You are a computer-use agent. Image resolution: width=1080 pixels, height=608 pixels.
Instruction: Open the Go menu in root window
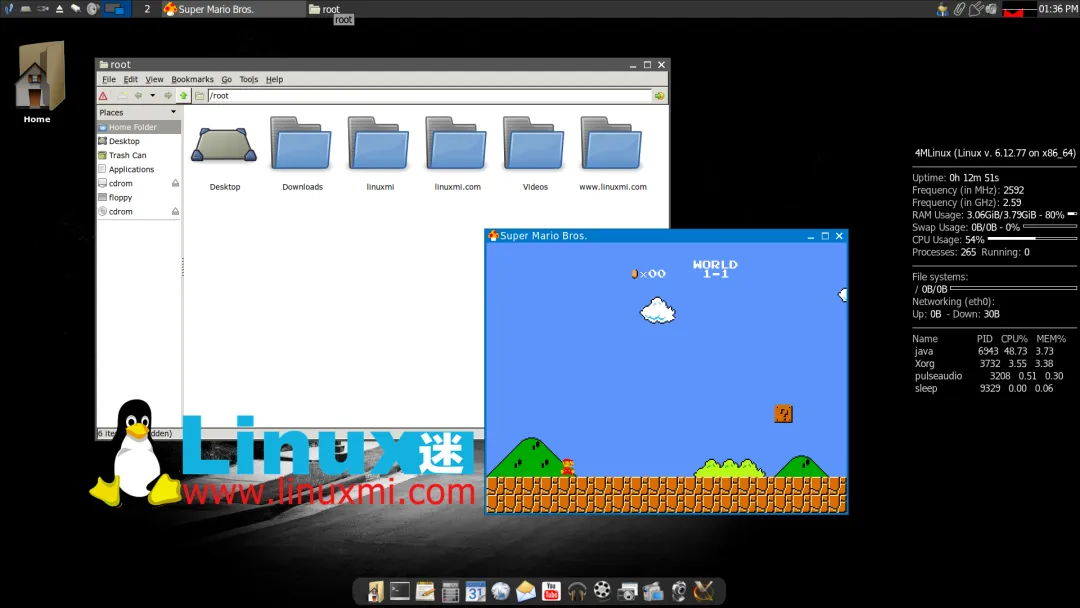[x=227, y=79]
